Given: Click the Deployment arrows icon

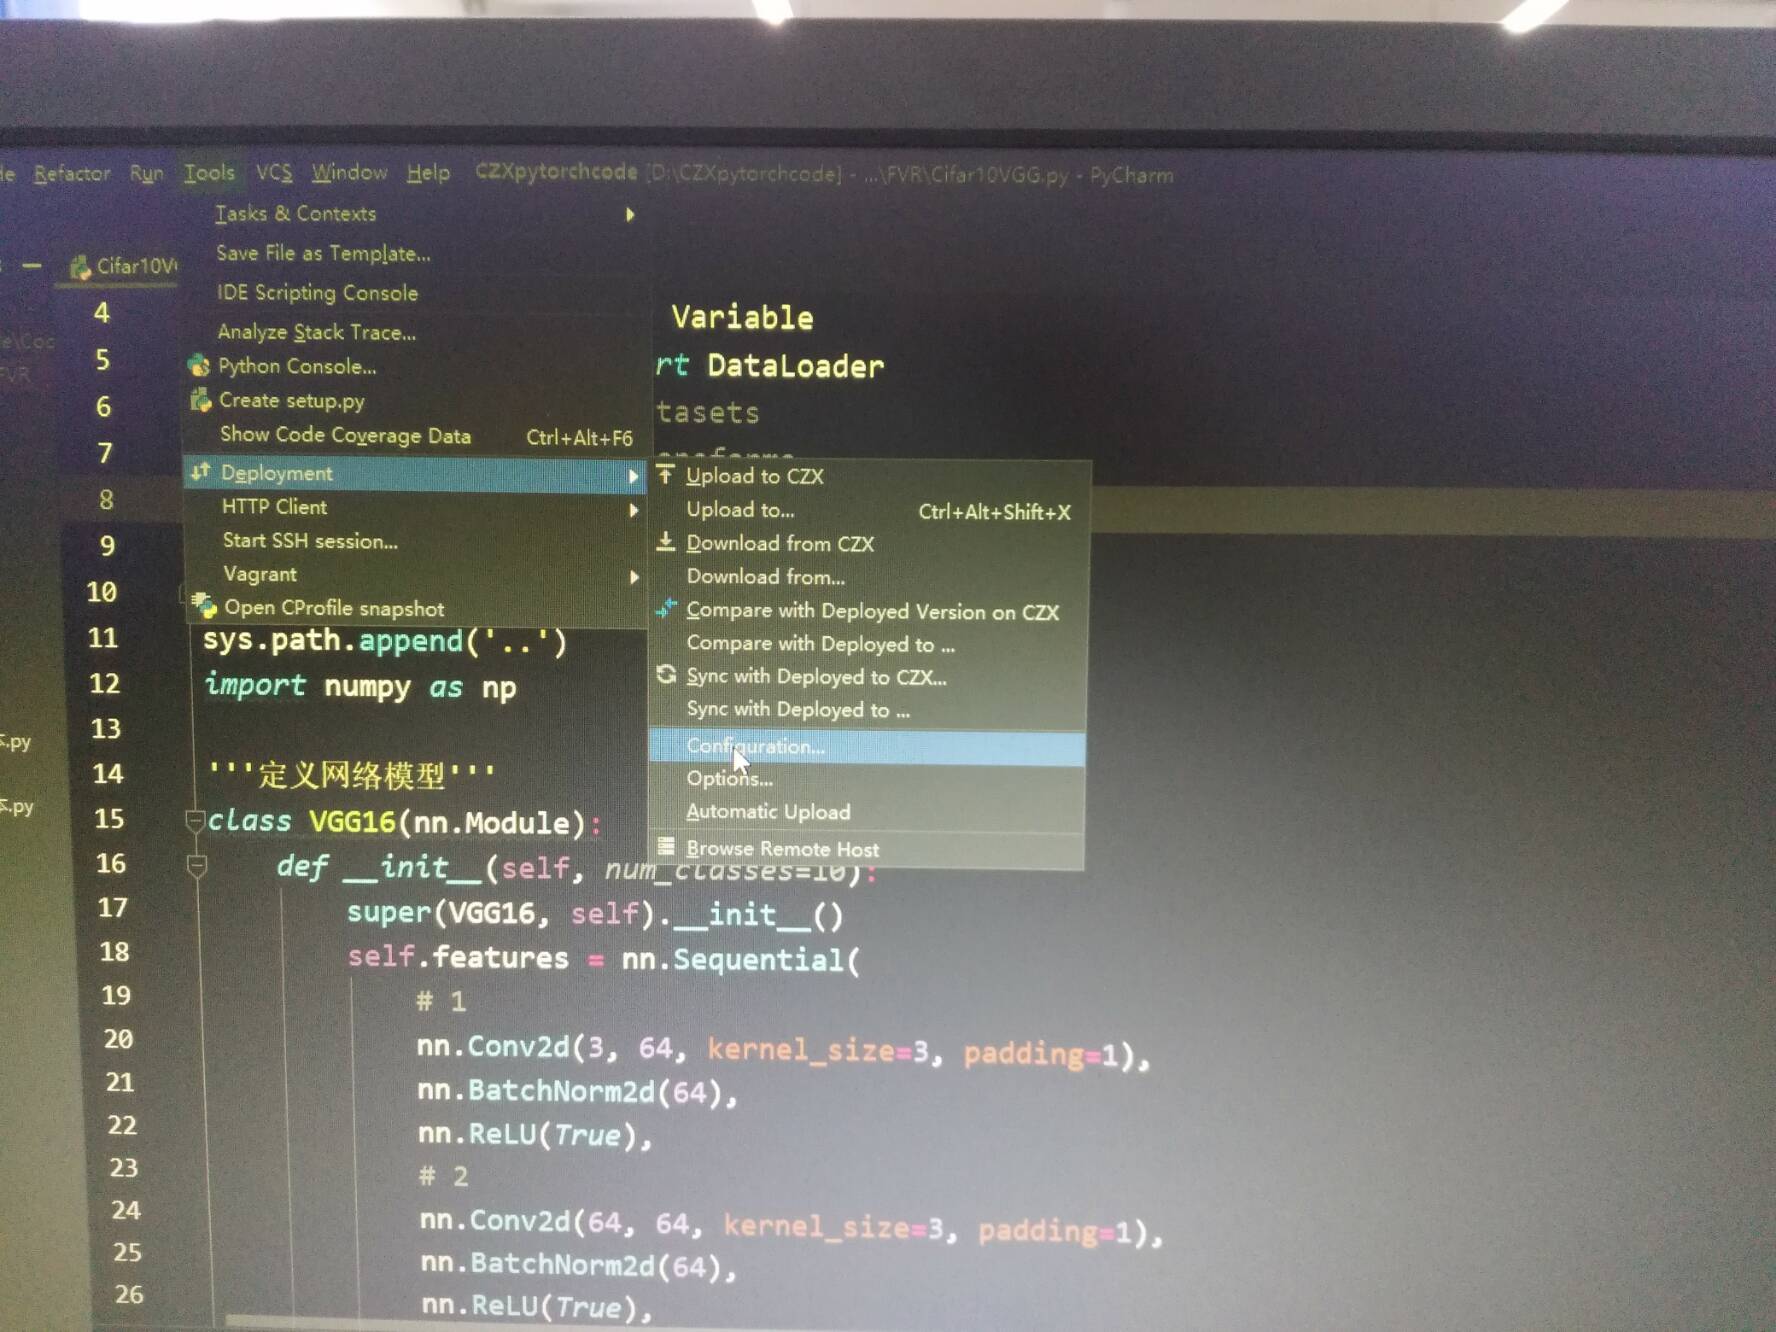Looking at the screenshot, I should click(201, 471).
